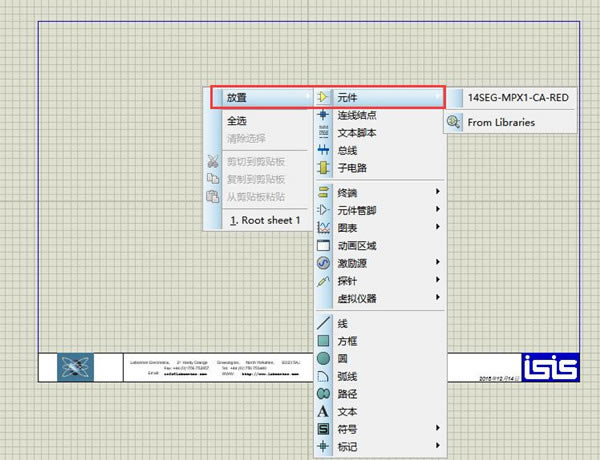Click the arc icon next to 弧线

(323, 376)
